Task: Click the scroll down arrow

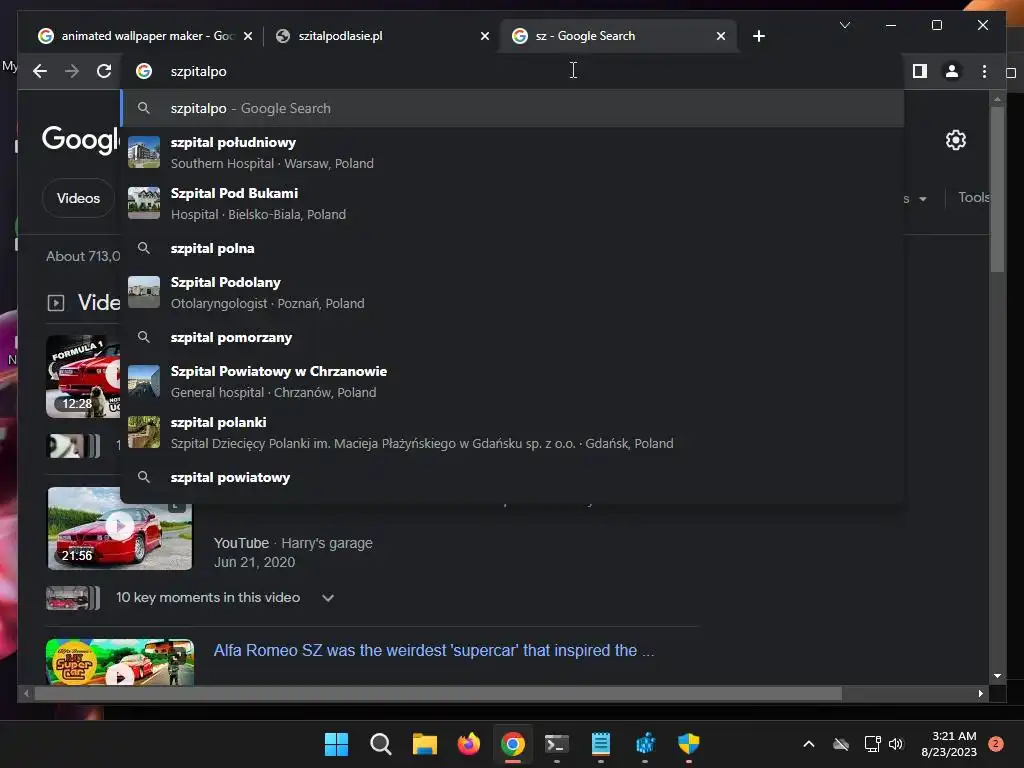Action: coord(997,676)
